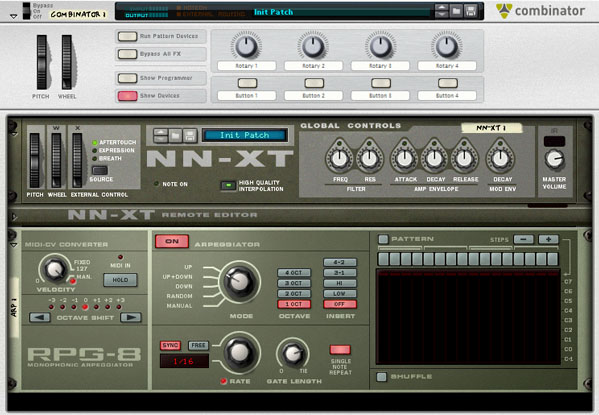Click the Rotary 3 knob
This screenshot has width=599, height=415.
[x=380, y=46]
